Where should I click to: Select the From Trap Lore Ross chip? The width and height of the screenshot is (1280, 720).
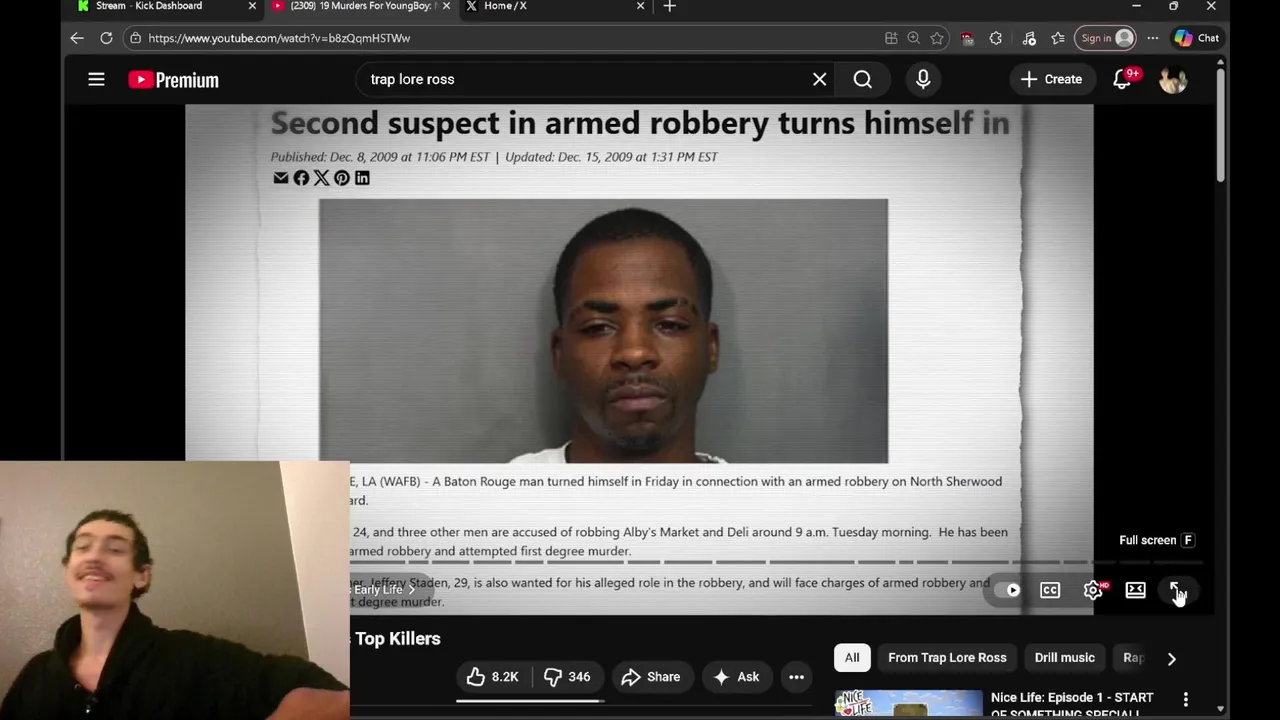pos(947,658)
